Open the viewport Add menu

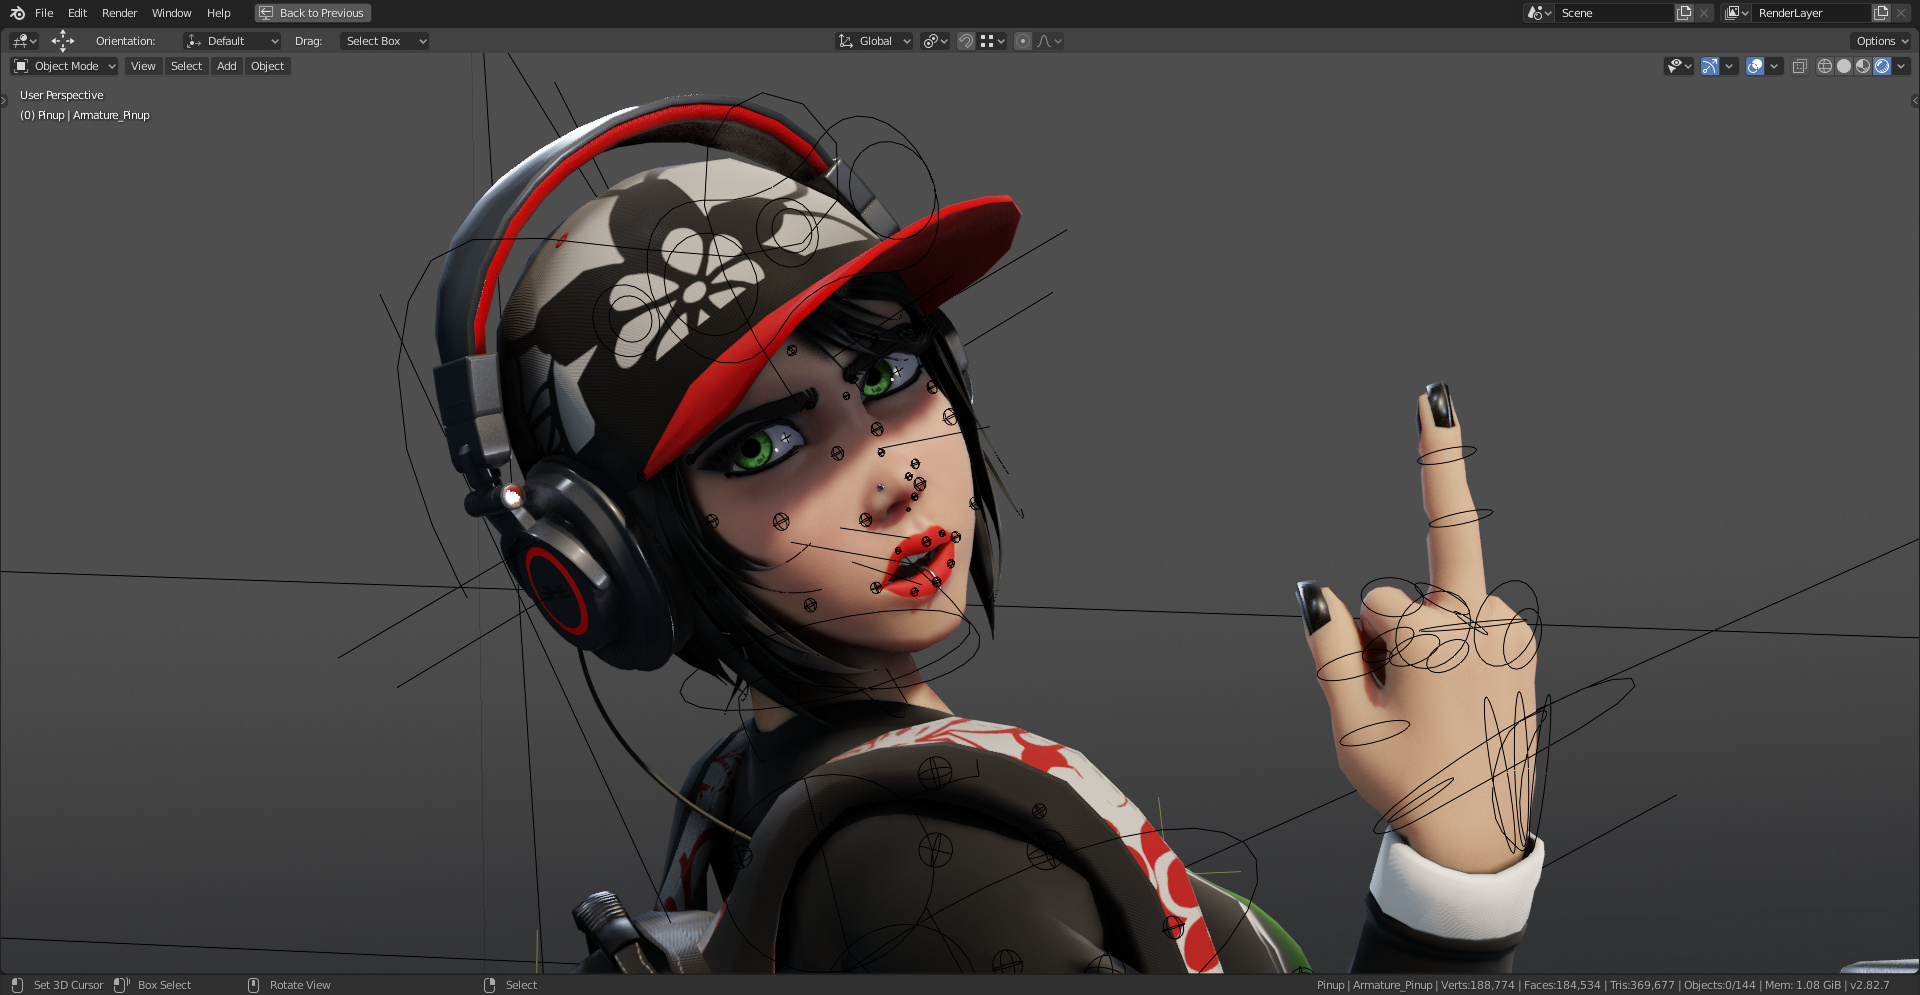227,66
